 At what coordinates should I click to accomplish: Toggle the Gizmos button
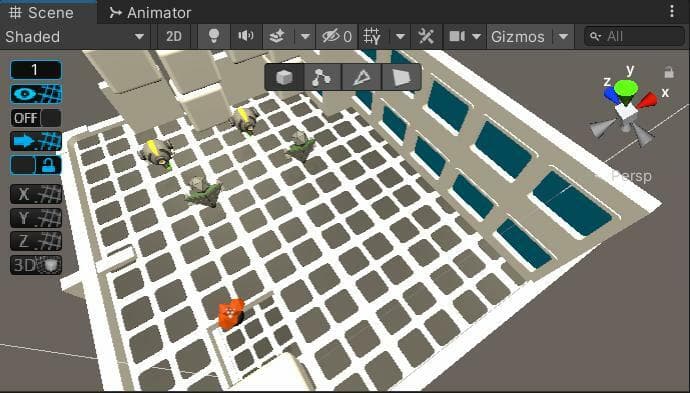coord(518,37)
